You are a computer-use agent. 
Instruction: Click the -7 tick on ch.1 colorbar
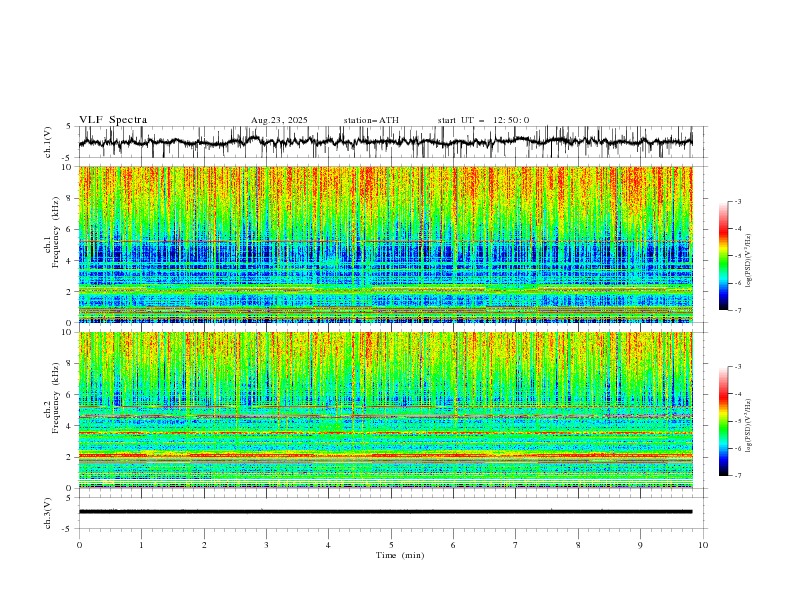[x=738, y=311]
